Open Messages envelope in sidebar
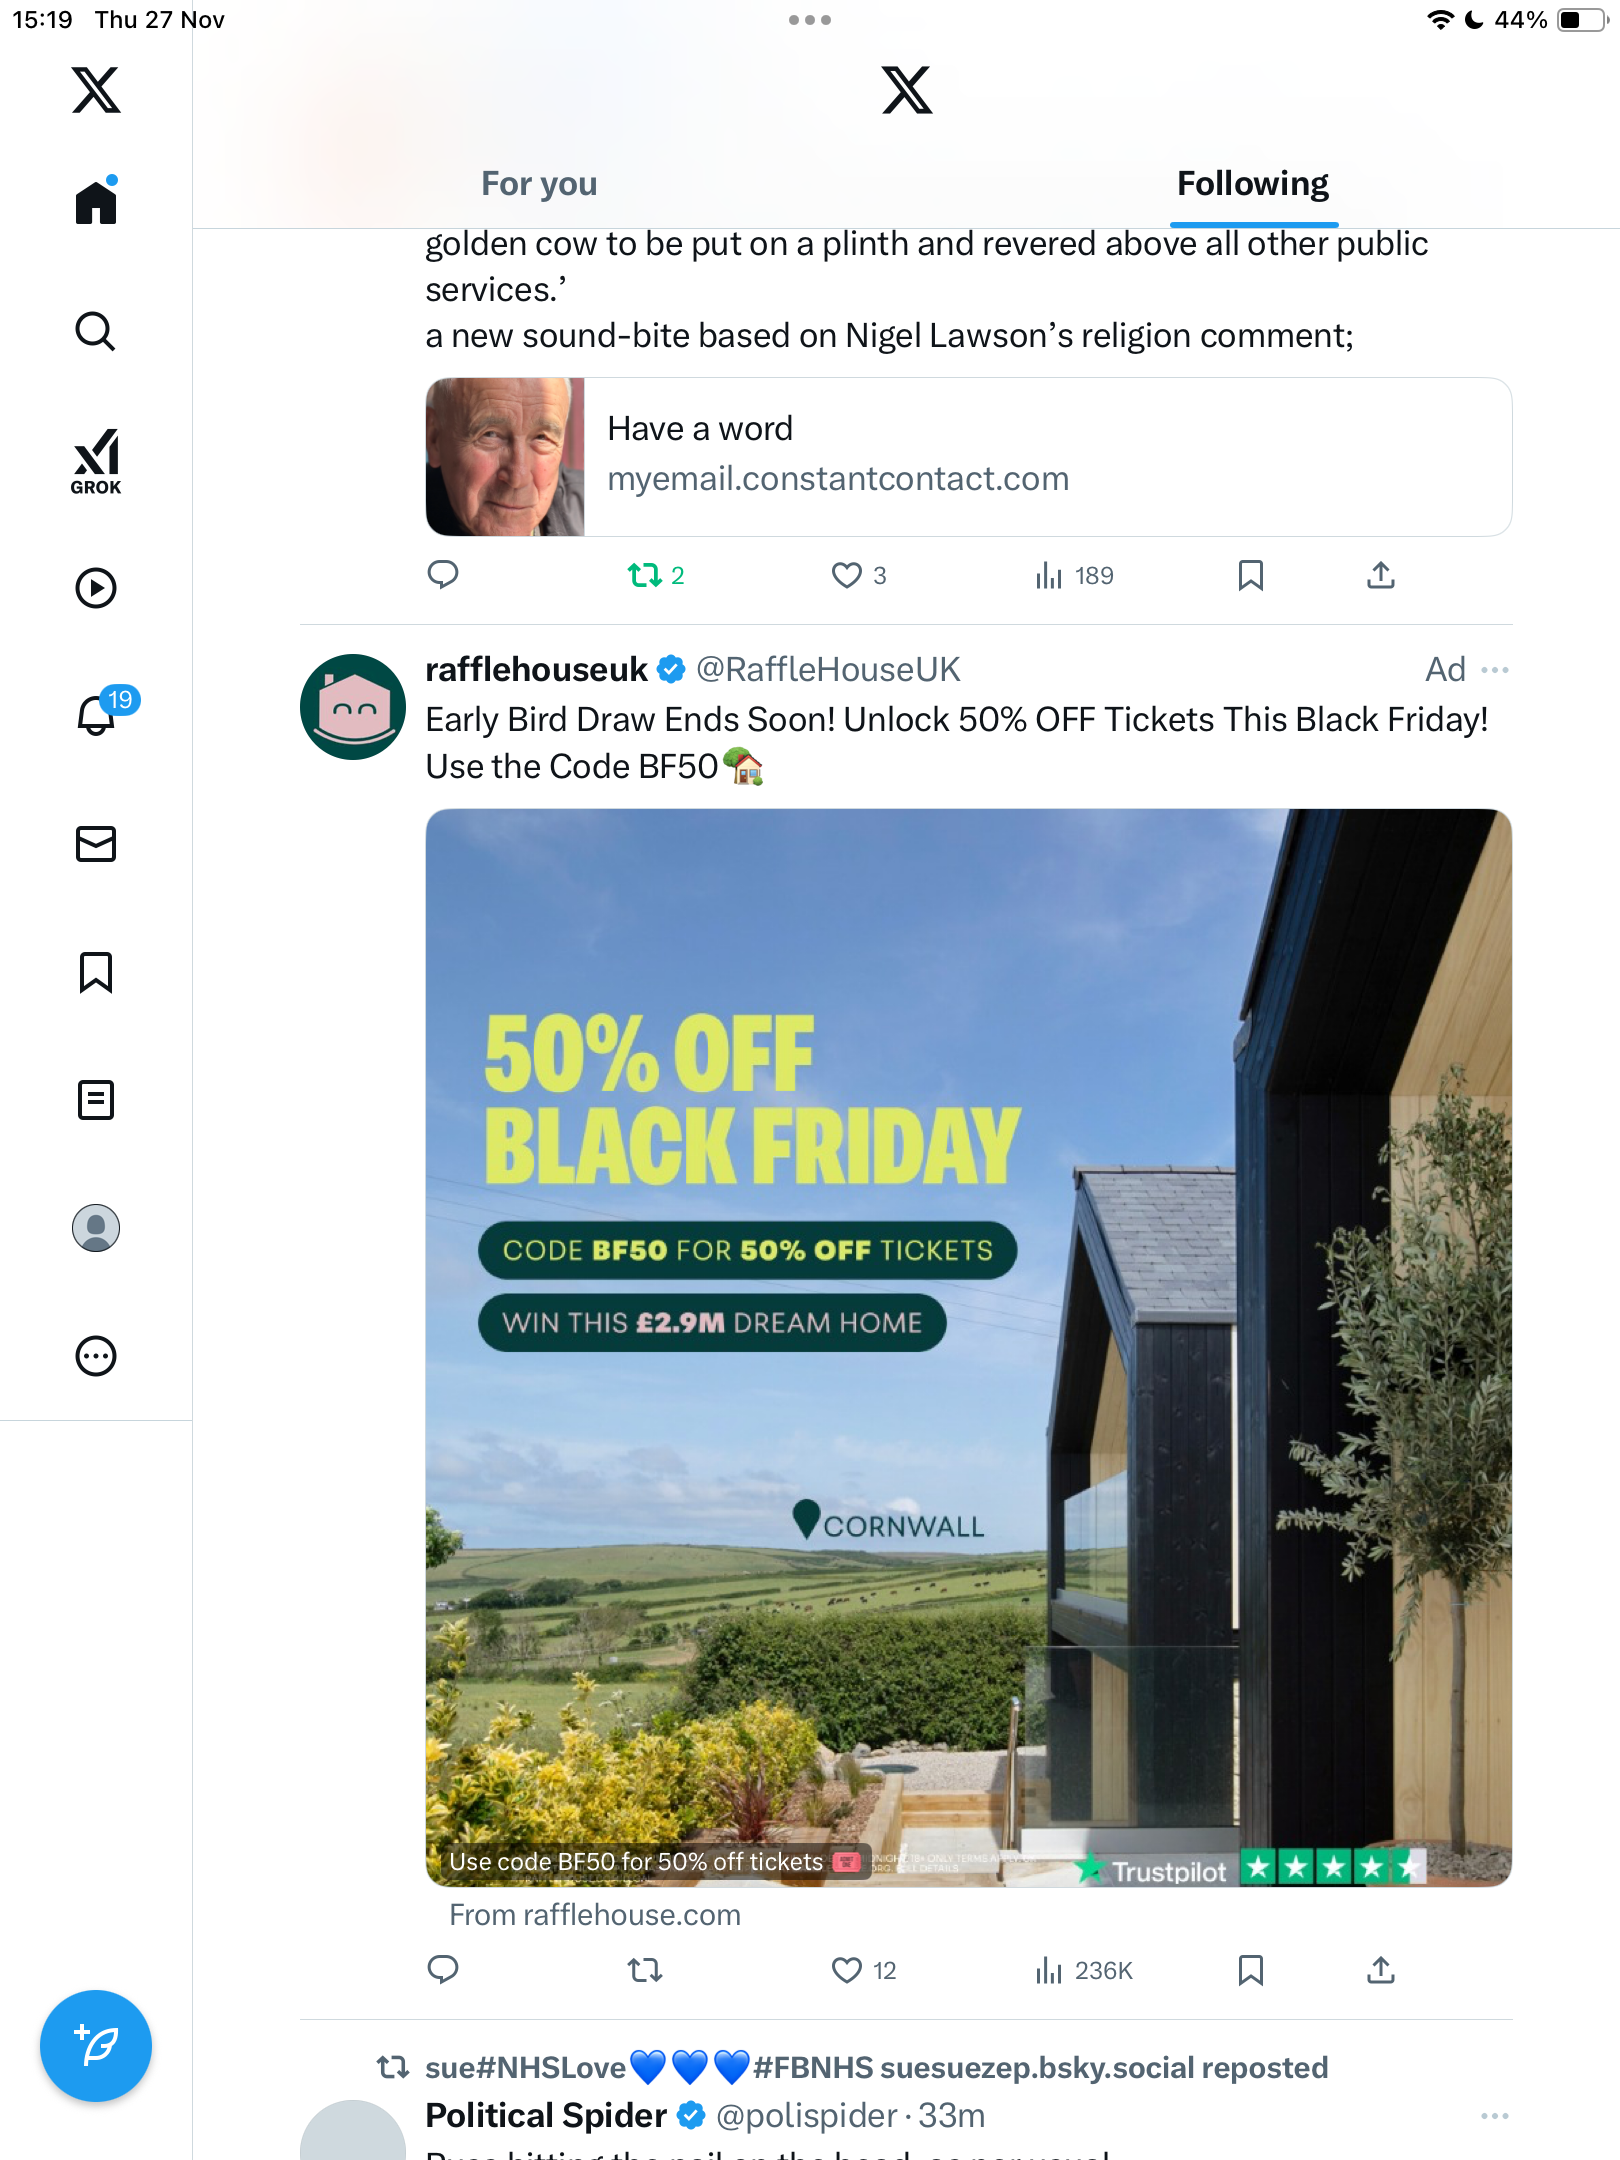Screen dimensions: 1620x2160 tap(96, 844)
